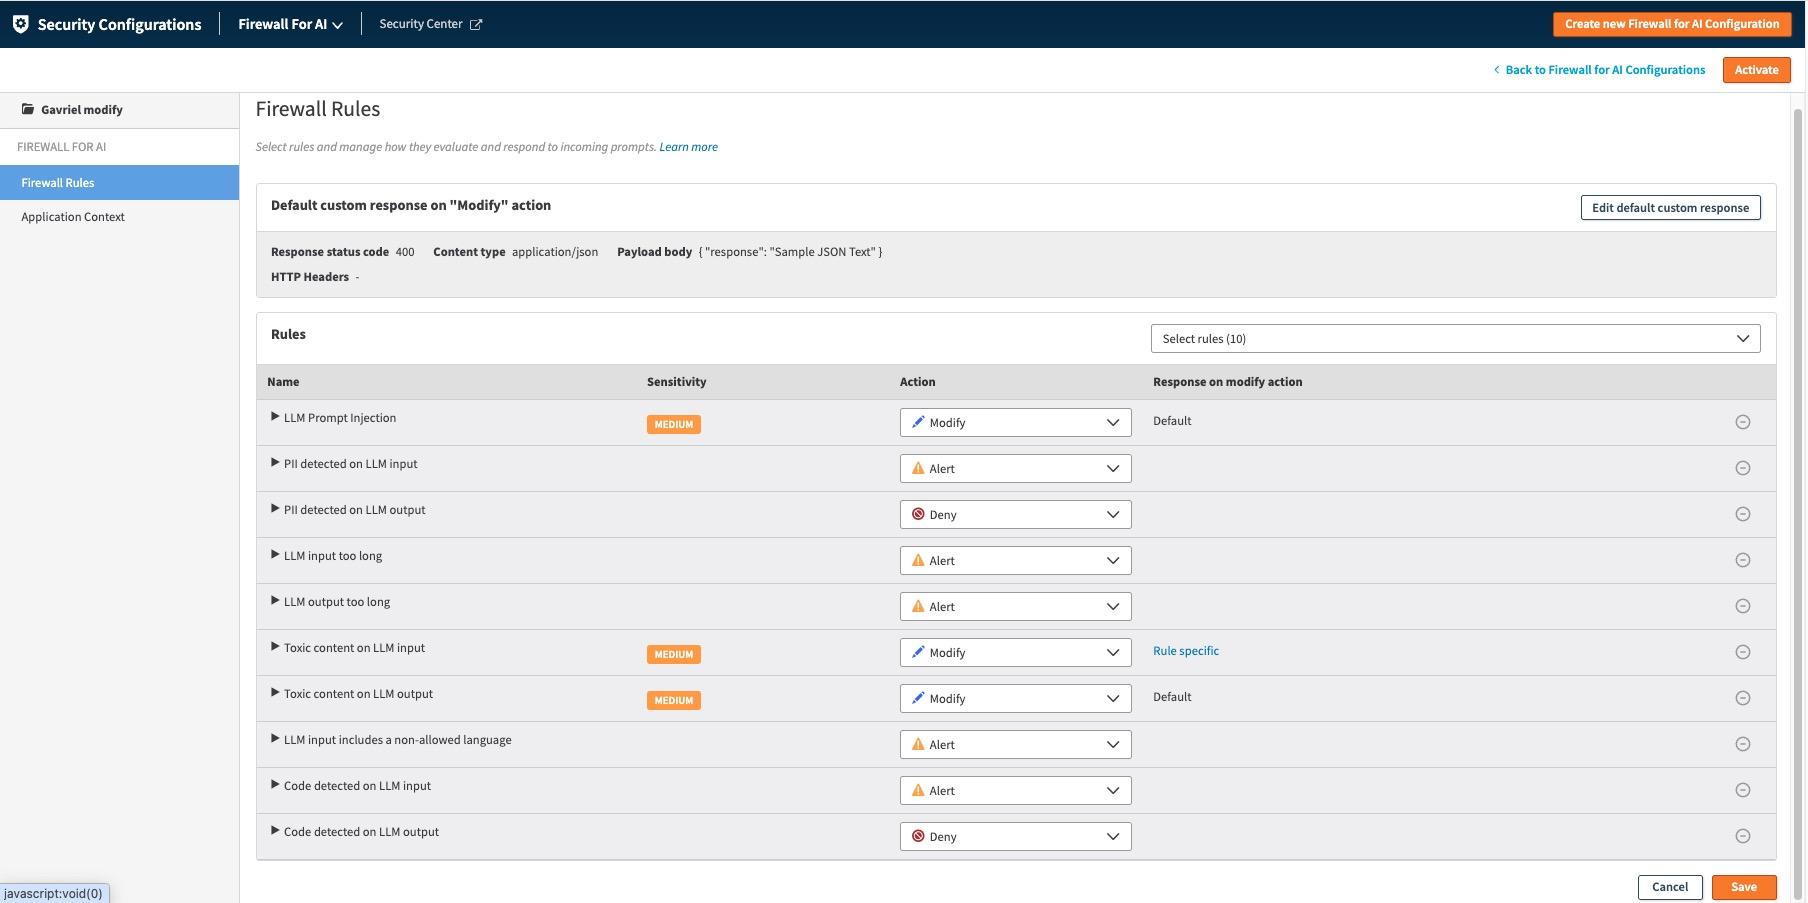Open action dropdown for PII on LLM output

point(1015,514)
